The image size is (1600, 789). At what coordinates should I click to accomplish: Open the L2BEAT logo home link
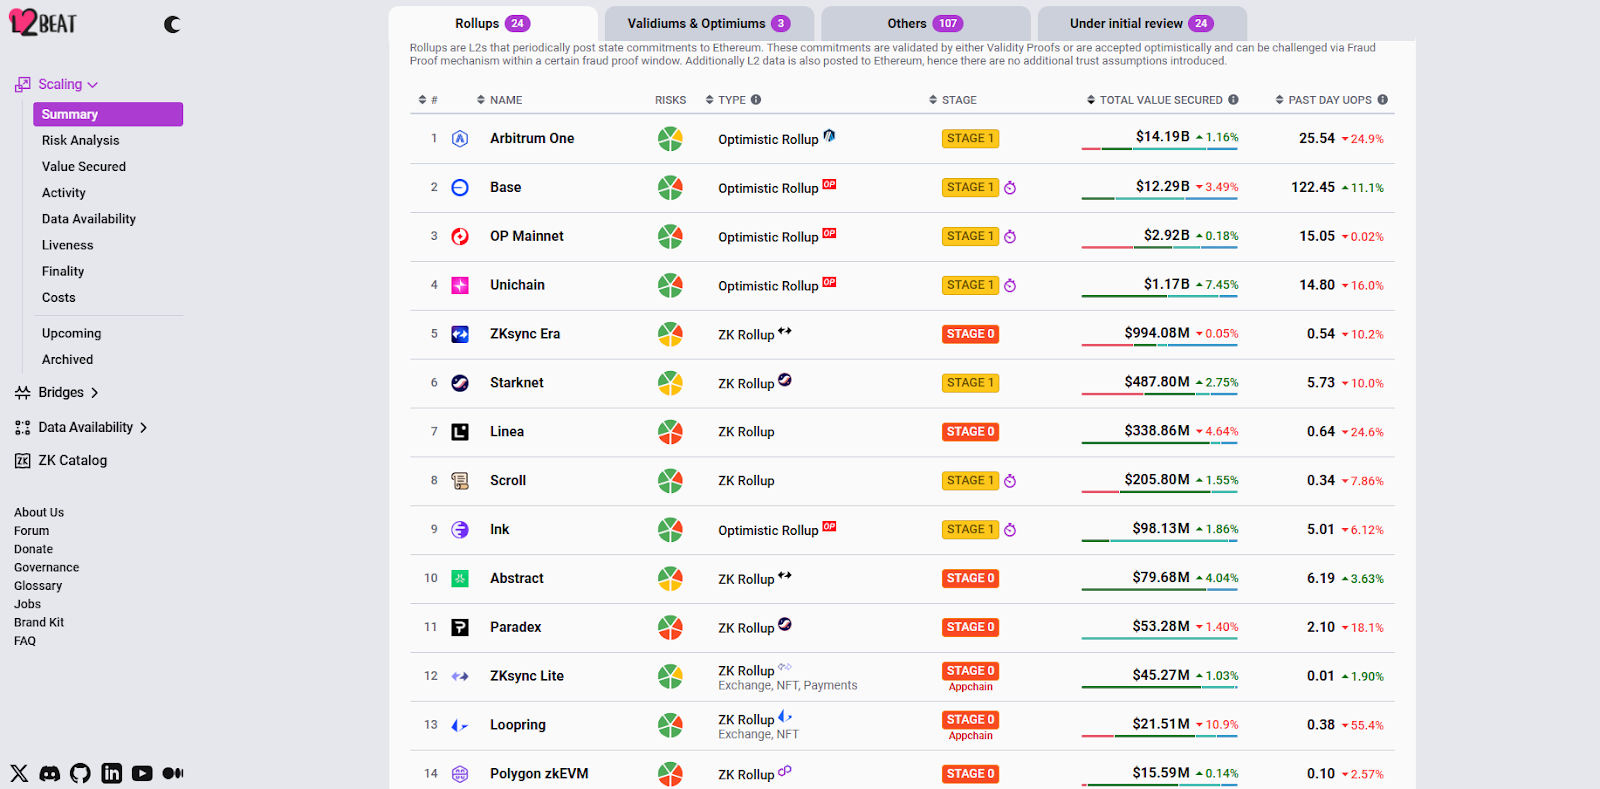tap(43, 22)
